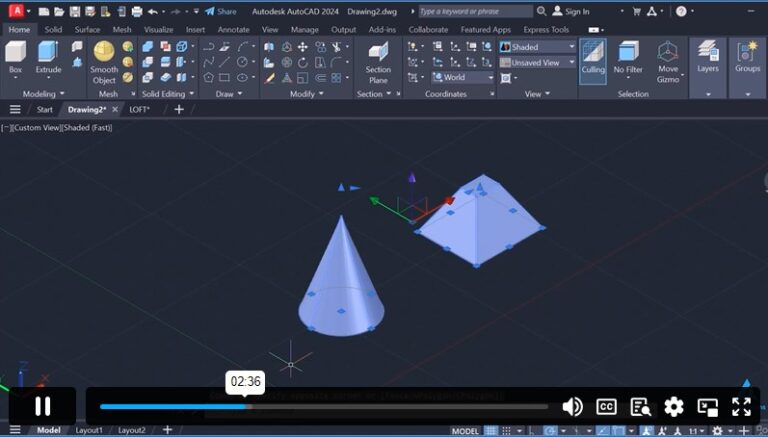Pause the video playback
Screen dimensions: 768x437
coord(43,406)
